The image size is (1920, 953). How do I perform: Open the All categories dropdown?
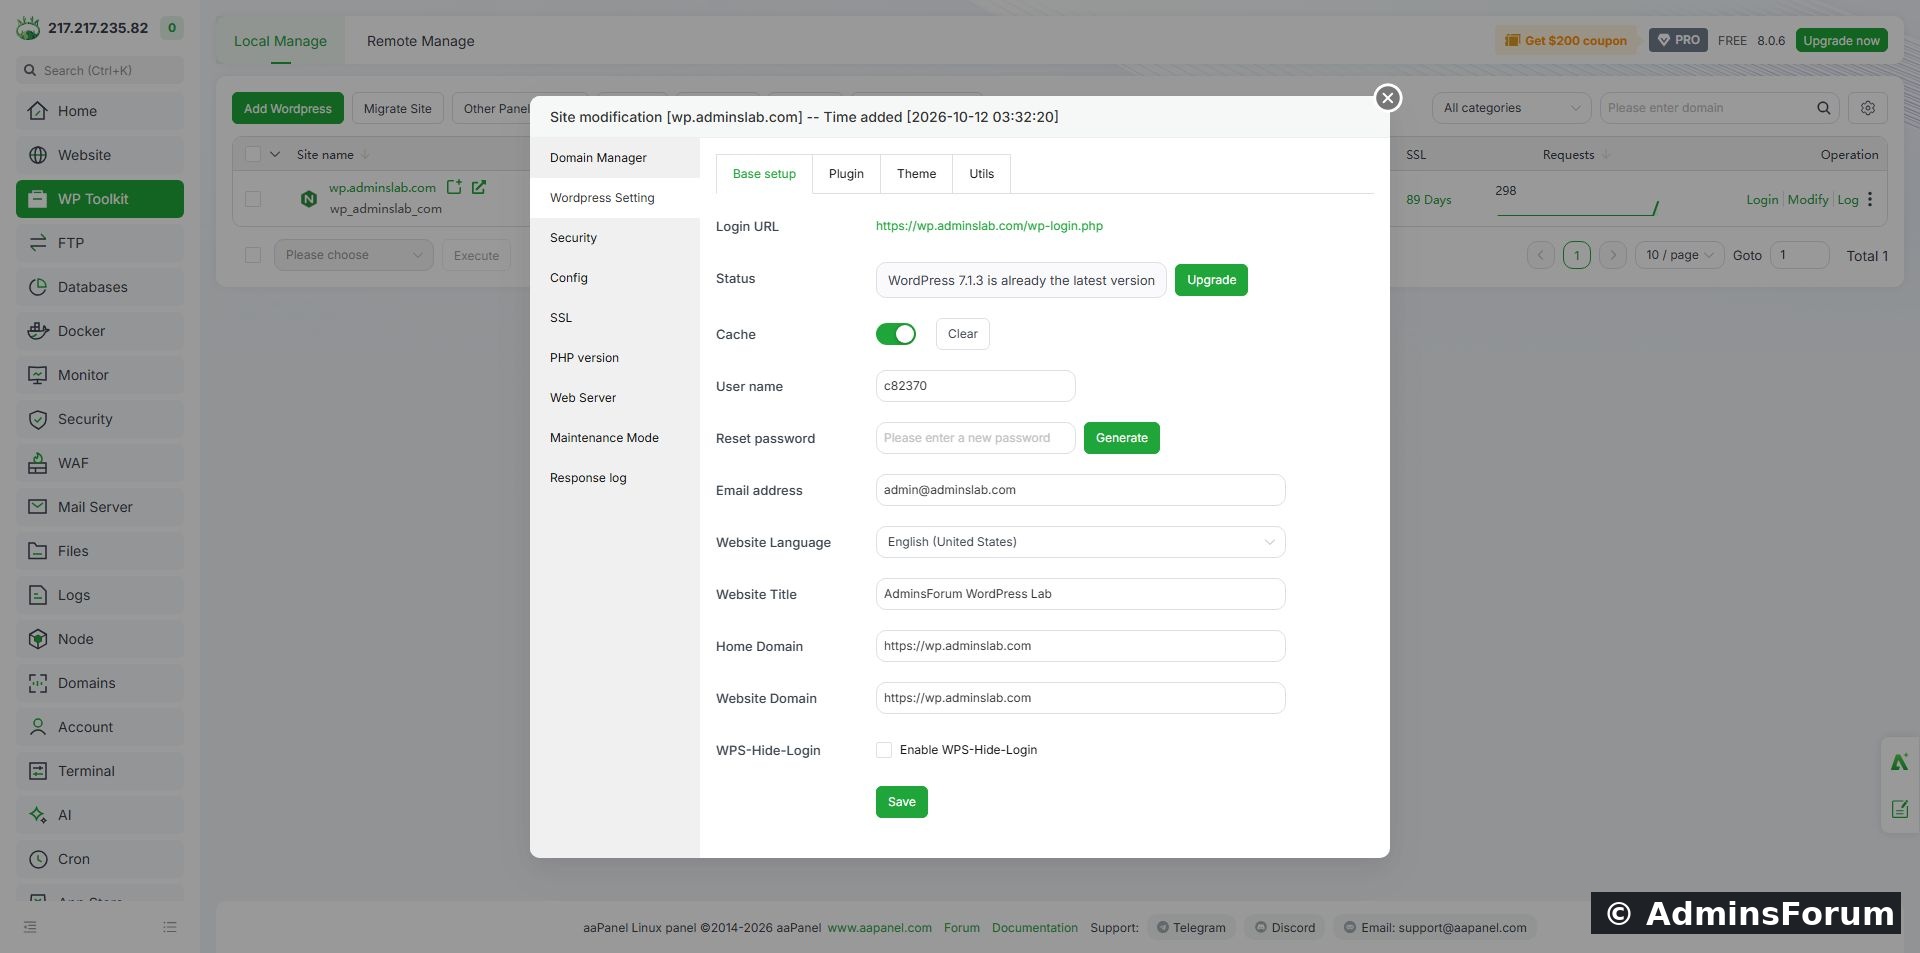(x=1511, y=108)
